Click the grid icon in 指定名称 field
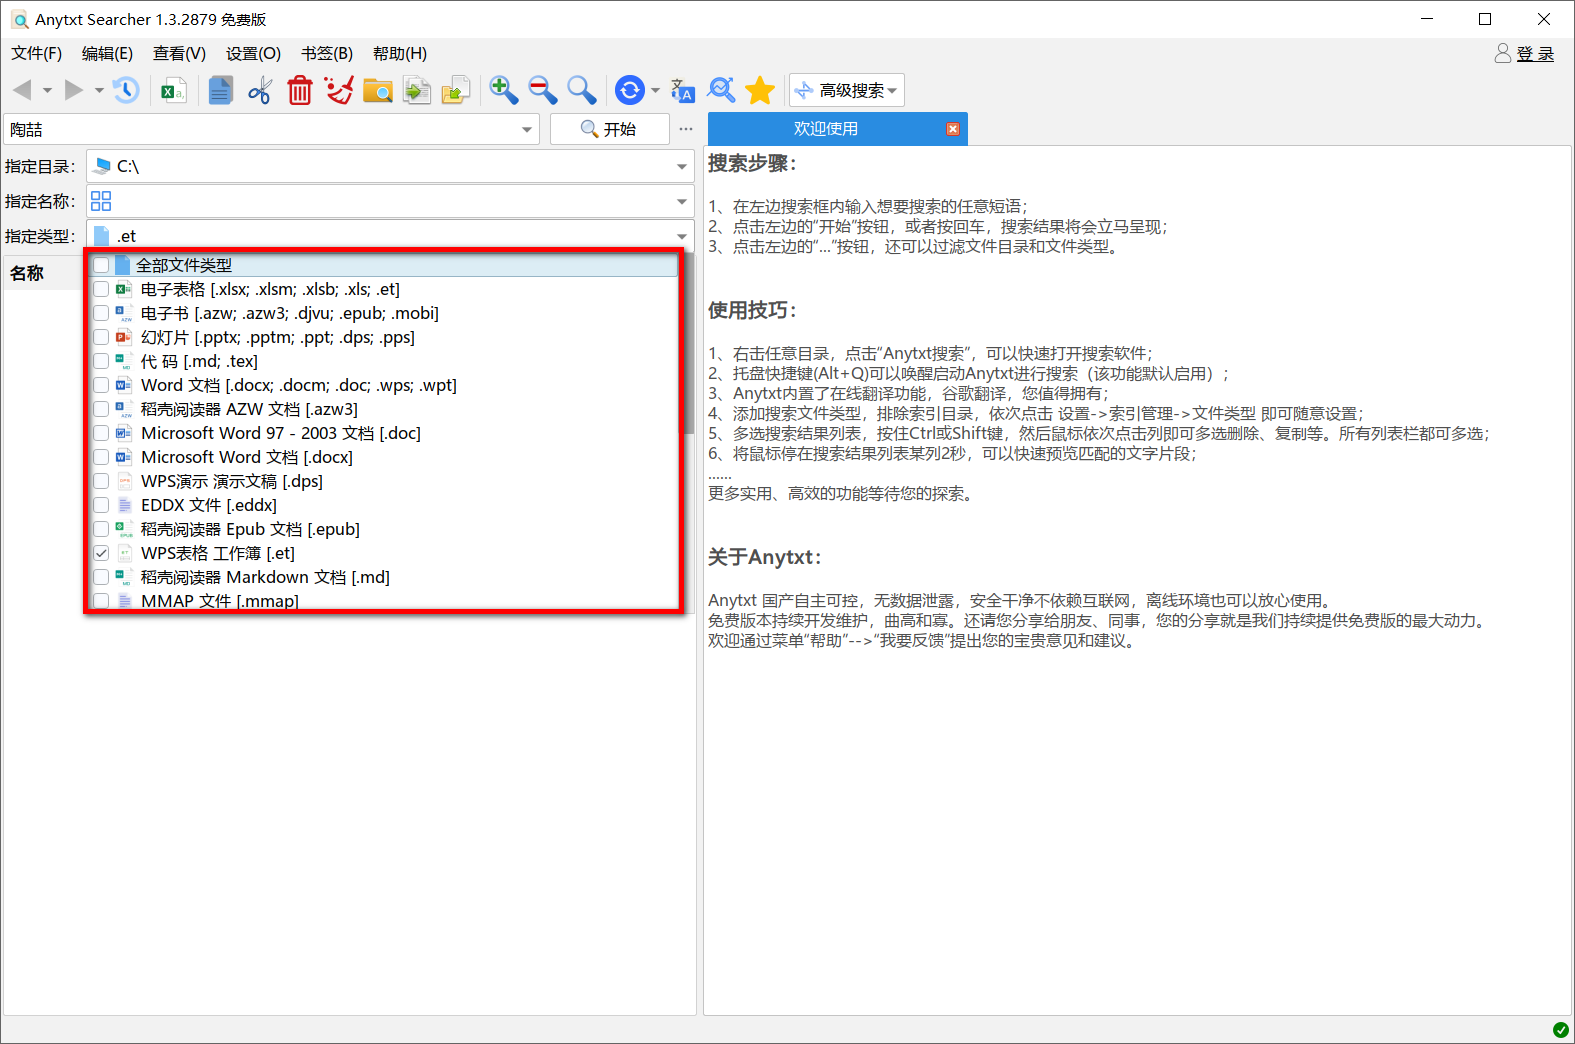This screenshot has height=1044, width=1575. 101,201
